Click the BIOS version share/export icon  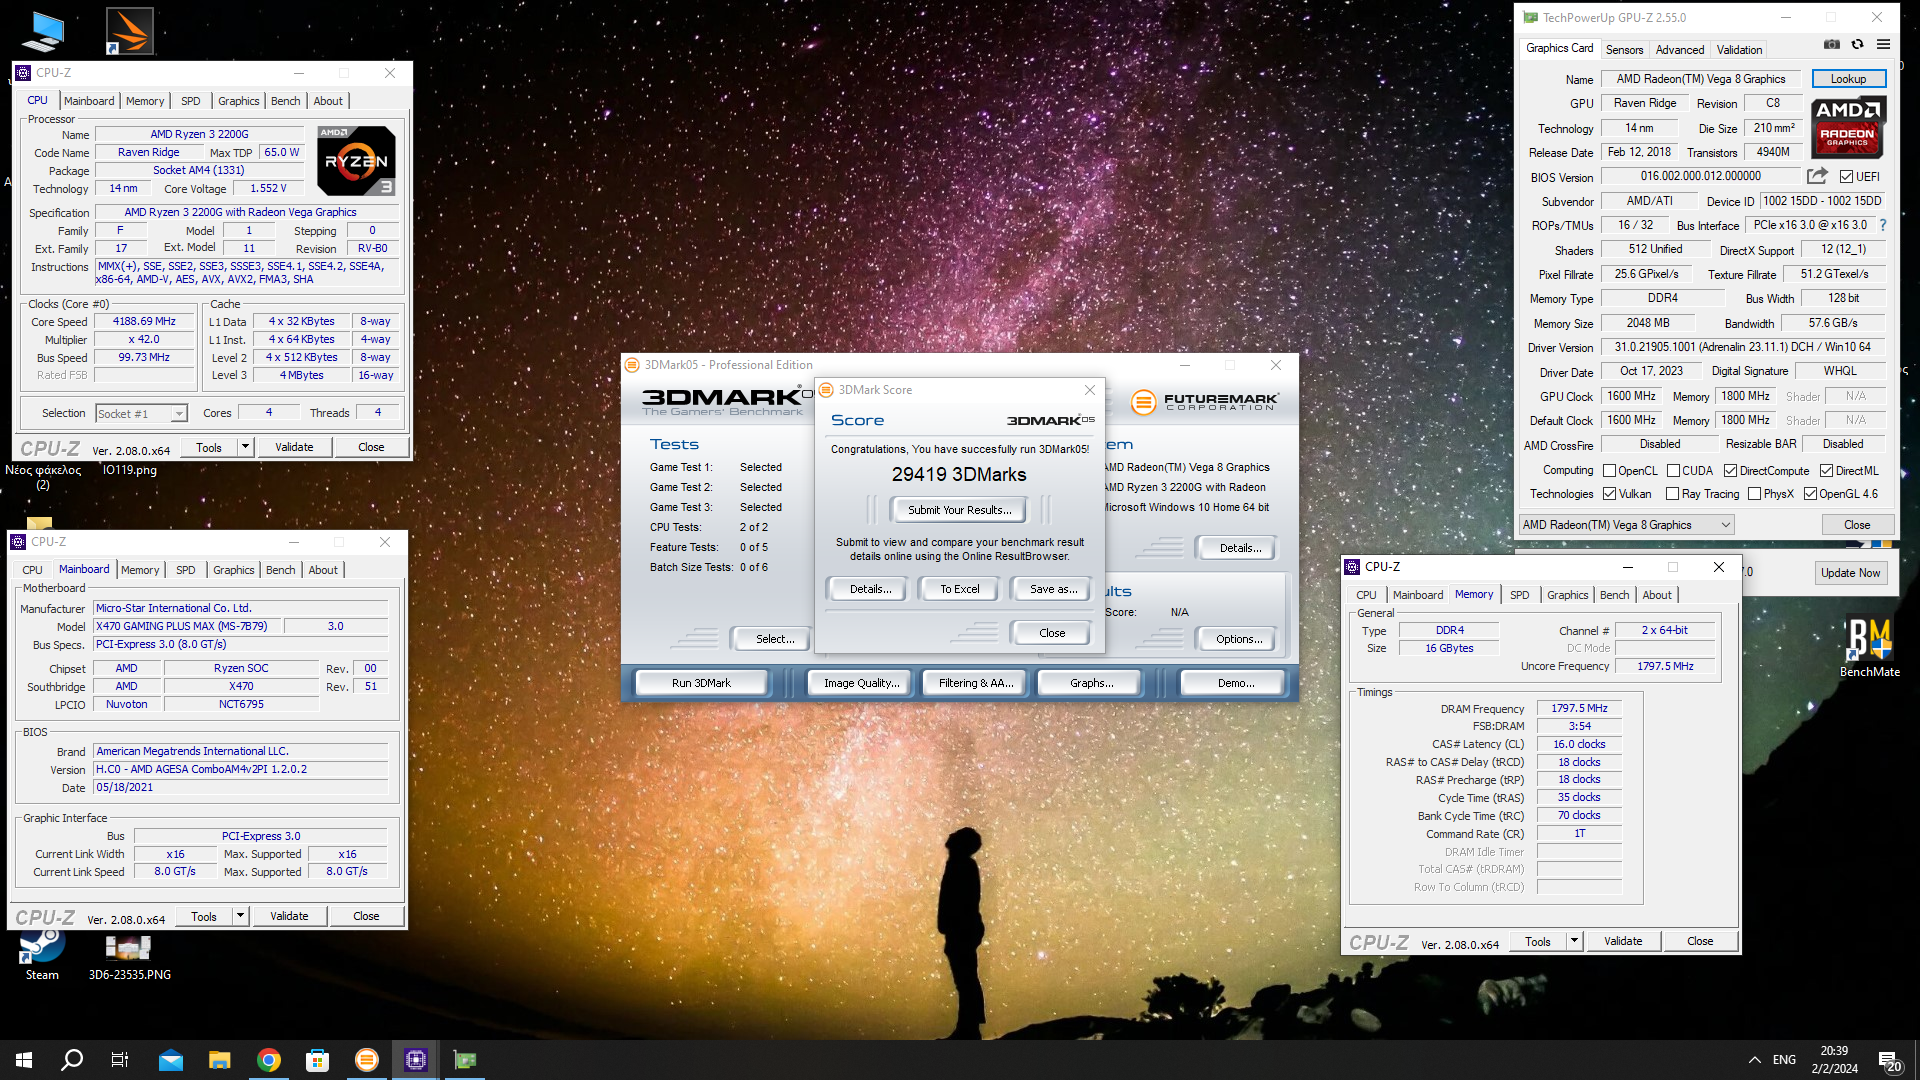click(x=1817, y=176)
